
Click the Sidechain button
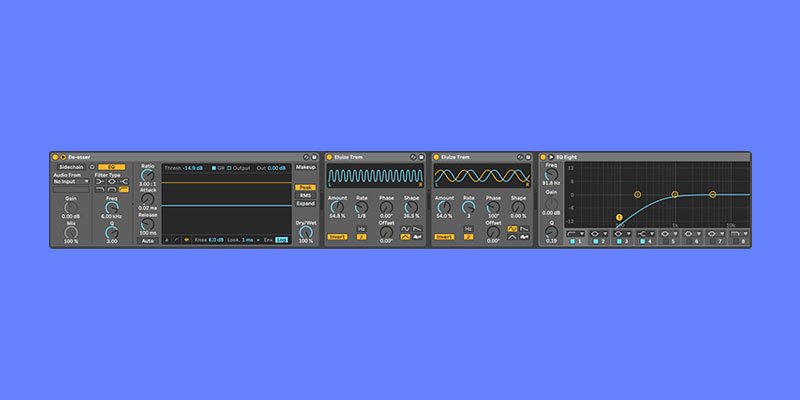coord(71,167)
